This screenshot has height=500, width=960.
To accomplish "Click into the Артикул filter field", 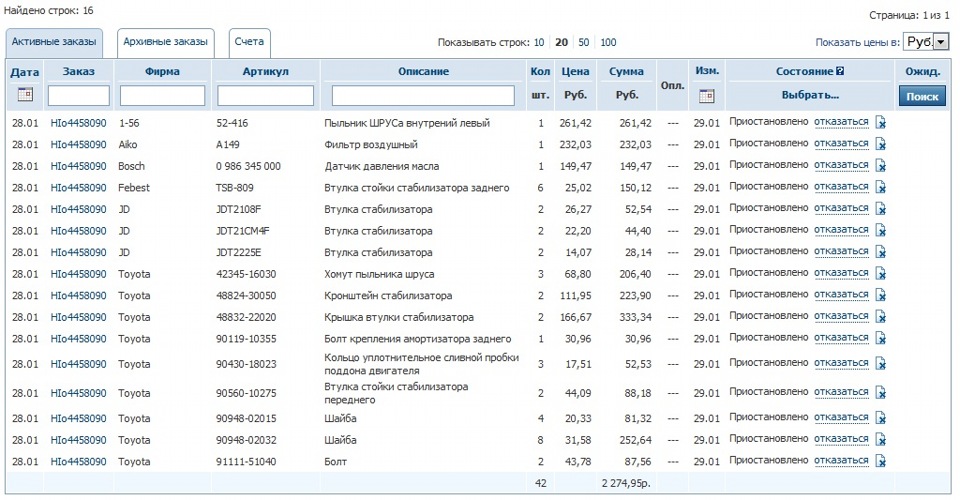I will (x=265, y=95).
